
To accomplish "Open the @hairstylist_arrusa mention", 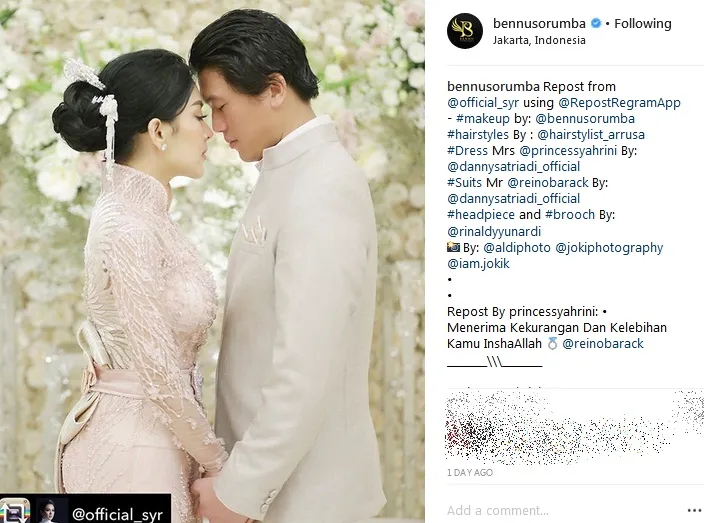I will tap(591, 135).
